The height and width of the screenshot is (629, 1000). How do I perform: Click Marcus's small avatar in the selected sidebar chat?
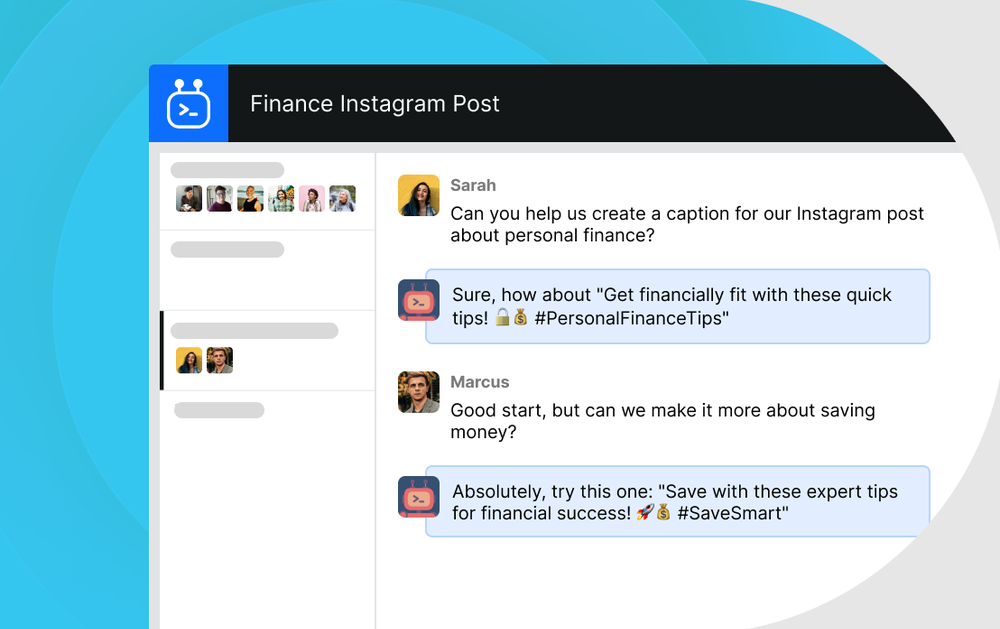(219, 360)
